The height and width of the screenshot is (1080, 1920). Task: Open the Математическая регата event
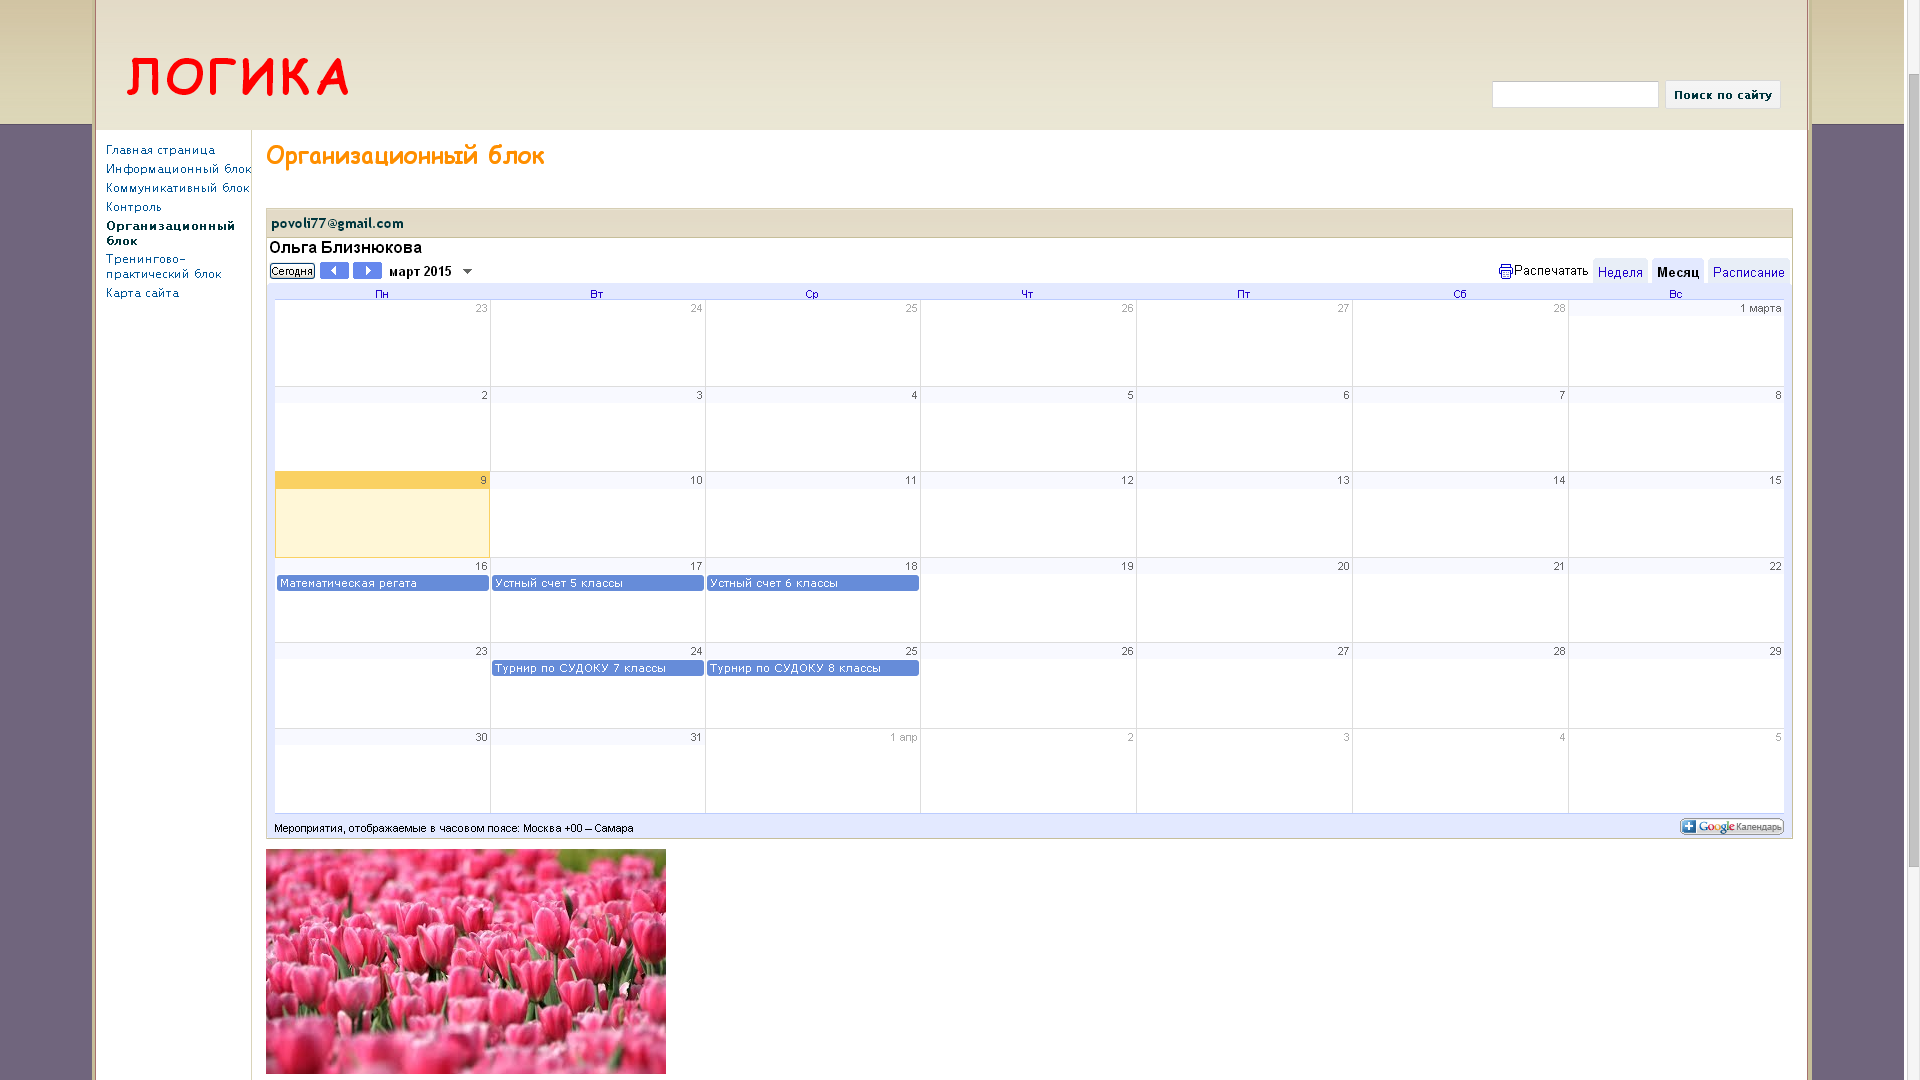tap(382, 583)
